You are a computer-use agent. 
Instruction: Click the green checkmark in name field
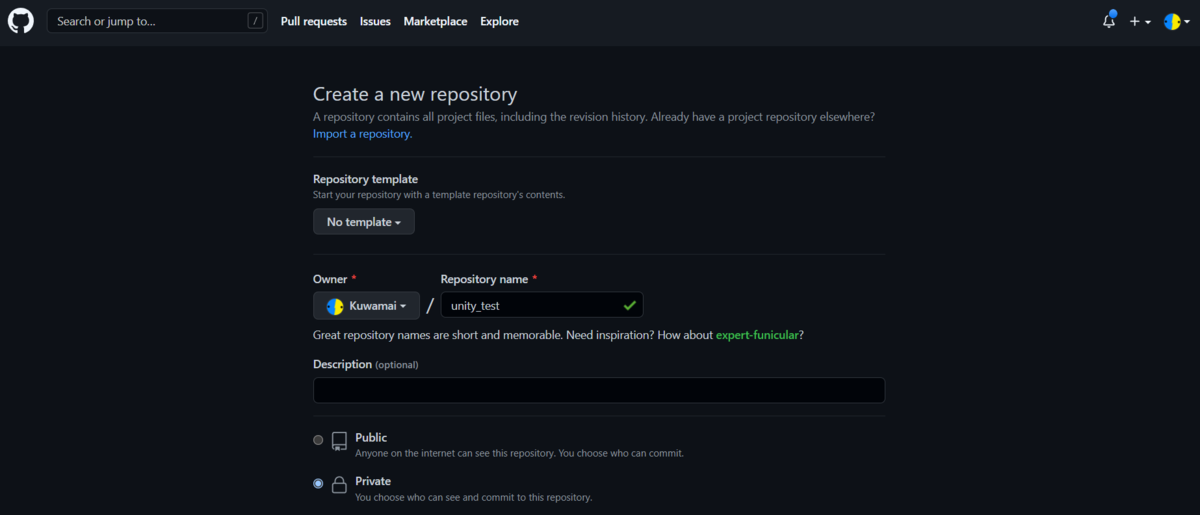click(630, 305)
